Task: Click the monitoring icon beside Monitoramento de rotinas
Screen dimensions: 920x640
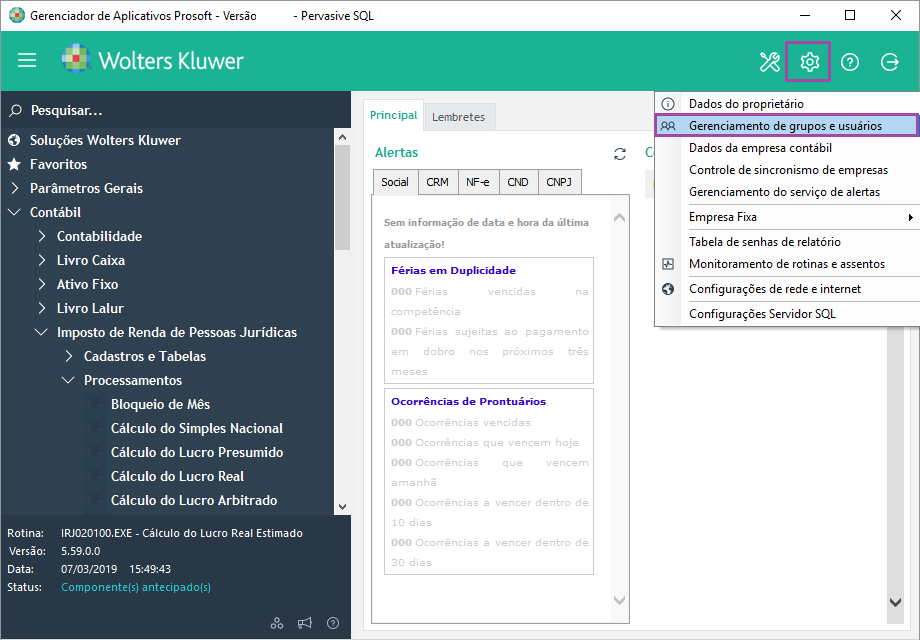Action: pyautogui.click(x=668, y=264)
